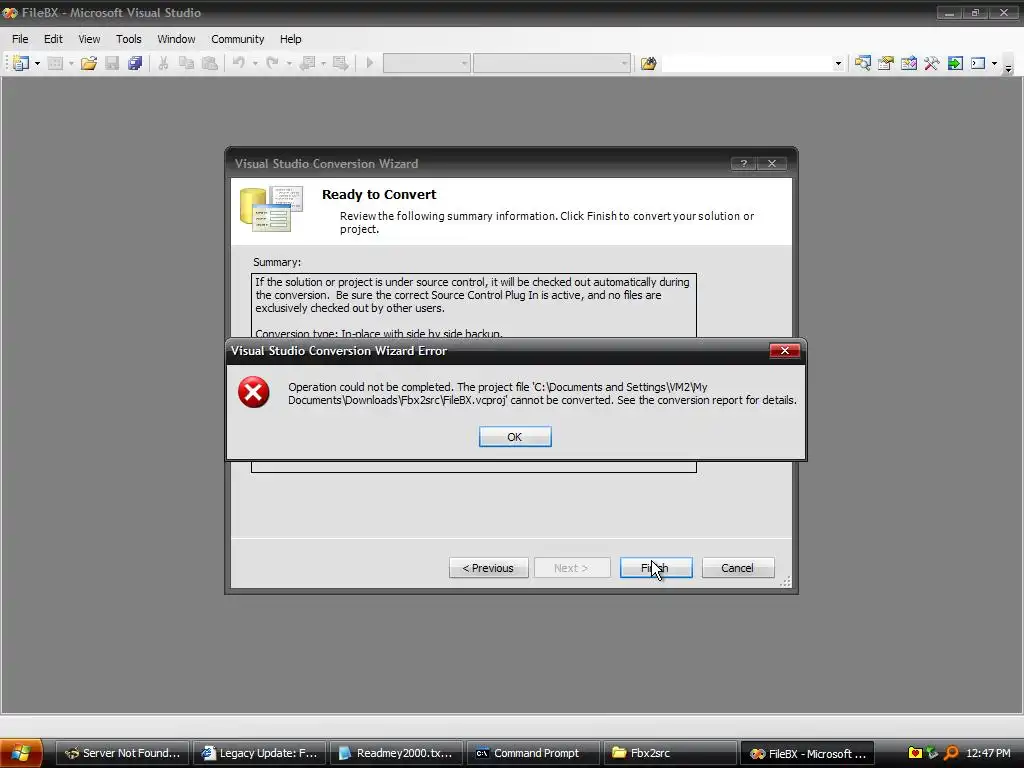Switch to 'Legacy Update' taskbar window
The height and width of the screenshot is (768, 1024).
click(259, 753)
